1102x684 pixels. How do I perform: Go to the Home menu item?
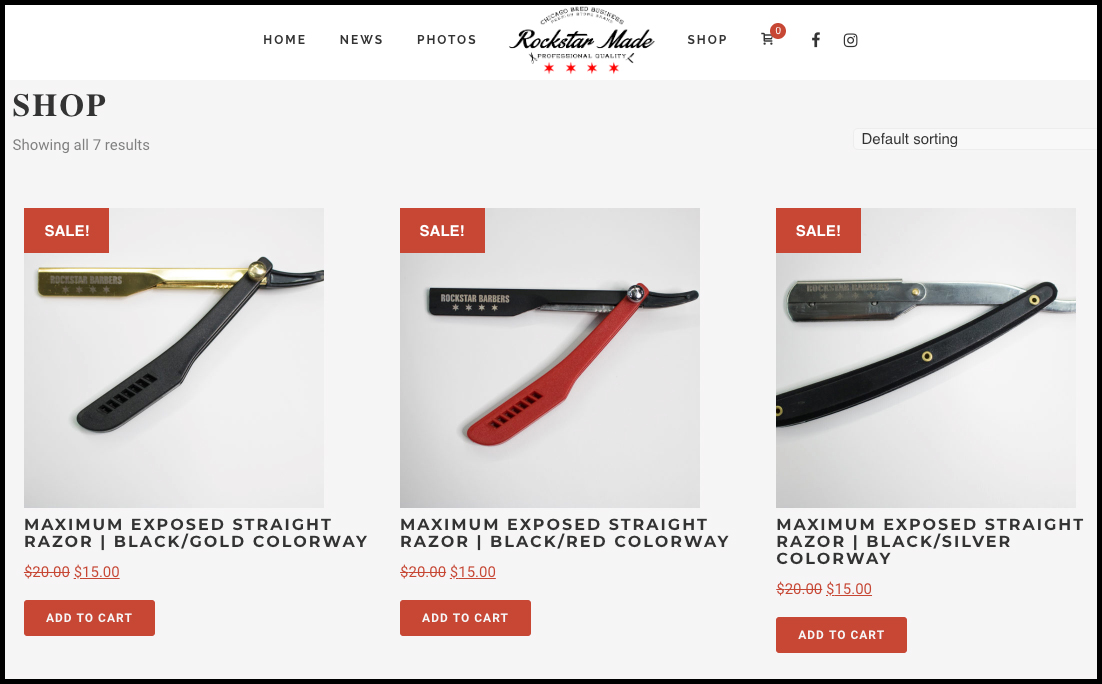[x=285, y=40]
